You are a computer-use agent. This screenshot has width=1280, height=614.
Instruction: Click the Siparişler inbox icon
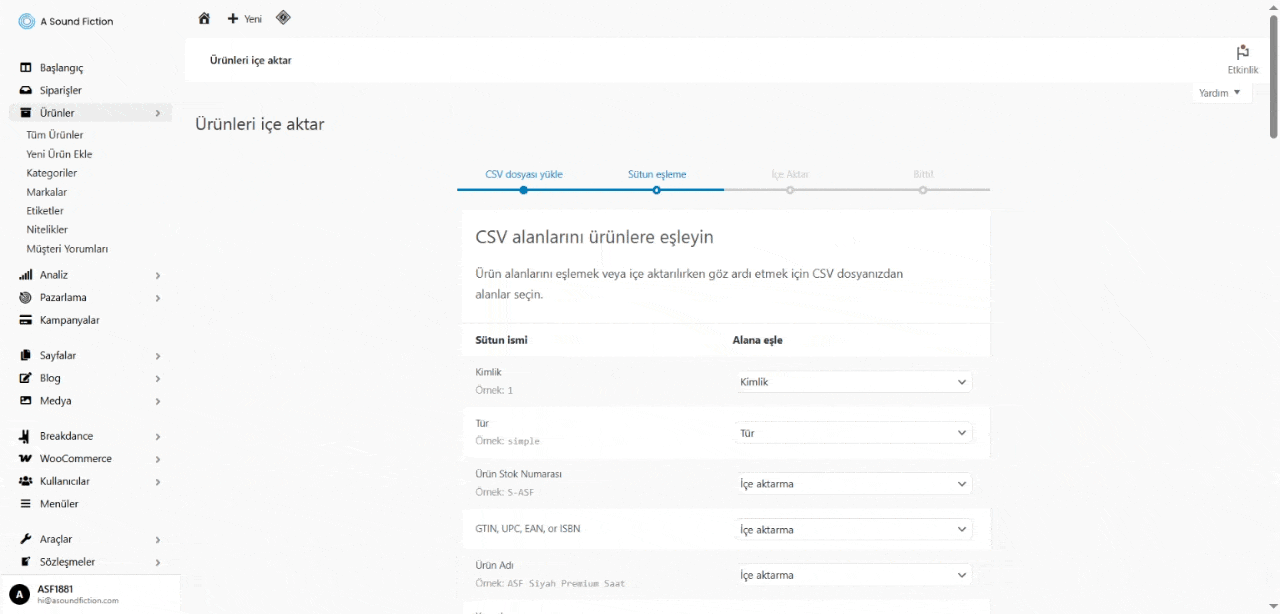tap(26, 91)
